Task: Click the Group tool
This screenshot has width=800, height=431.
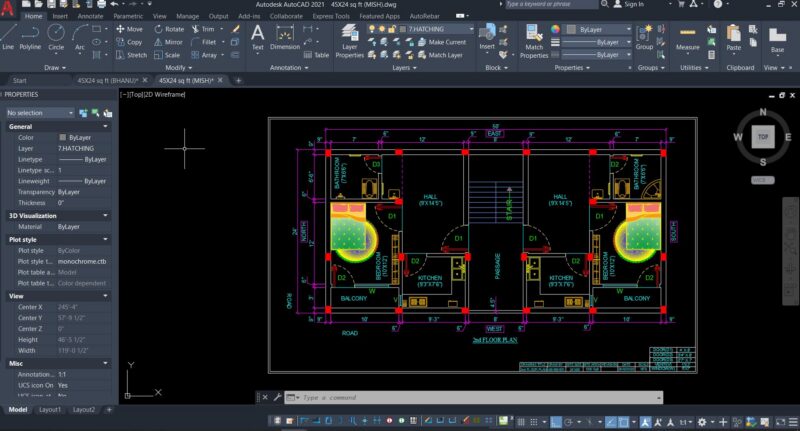Action: click(x=644, y=37)
